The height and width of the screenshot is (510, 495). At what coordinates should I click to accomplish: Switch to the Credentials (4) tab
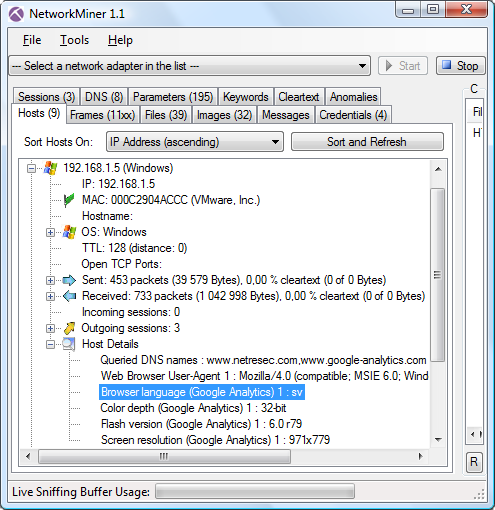point(353,115)
